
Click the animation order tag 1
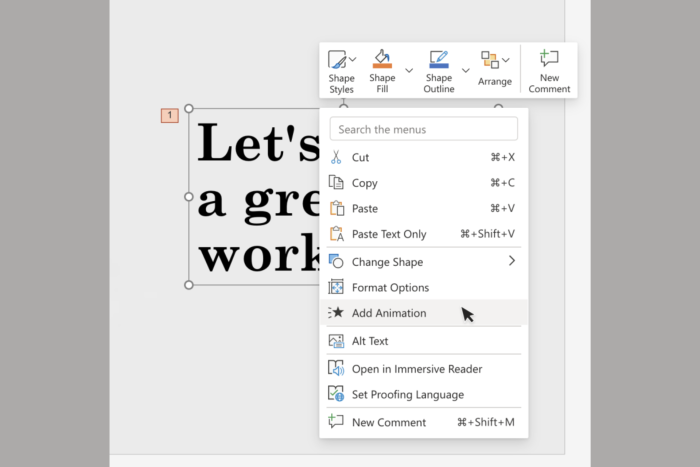click(x=170, y=115)
